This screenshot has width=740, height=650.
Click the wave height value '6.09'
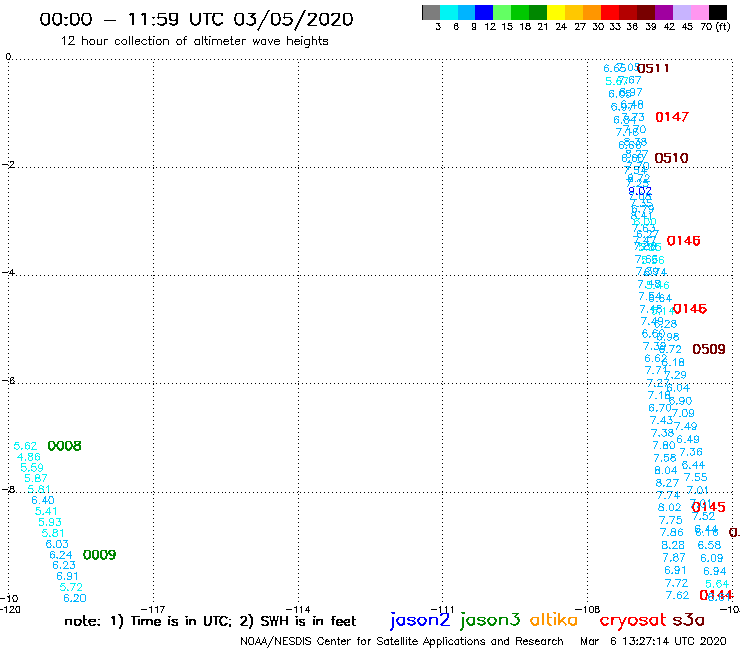712,558
